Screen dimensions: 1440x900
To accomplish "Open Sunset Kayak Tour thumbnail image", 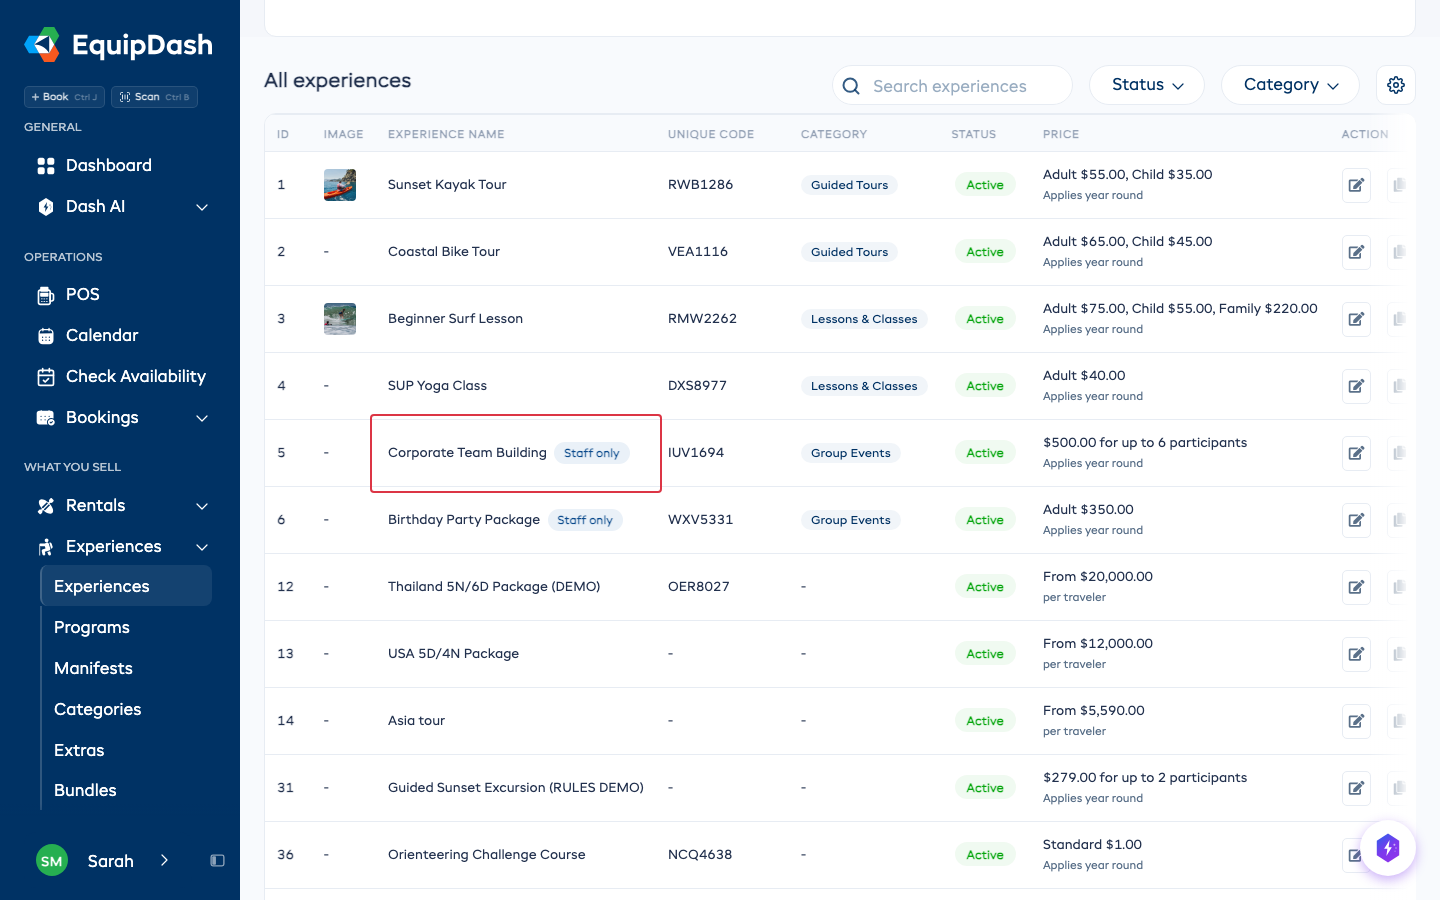I will click(340, 185).
